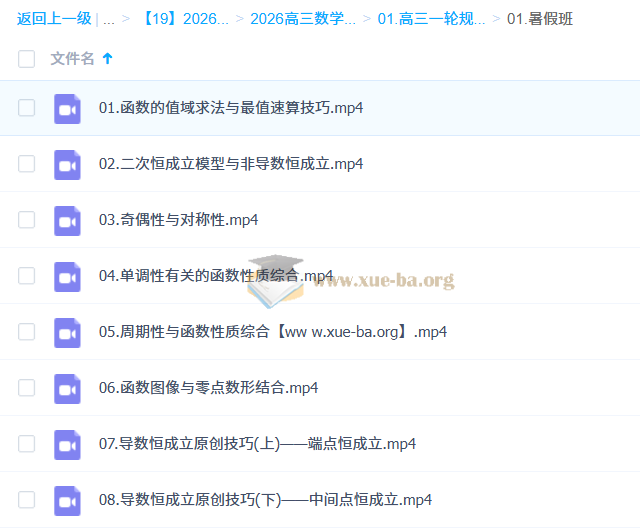Click video icon for 02.二次恒成立模型与非导数恒成立.mp4
The image size is (640, 529).
pyautogui.click(x=67, y=164)
